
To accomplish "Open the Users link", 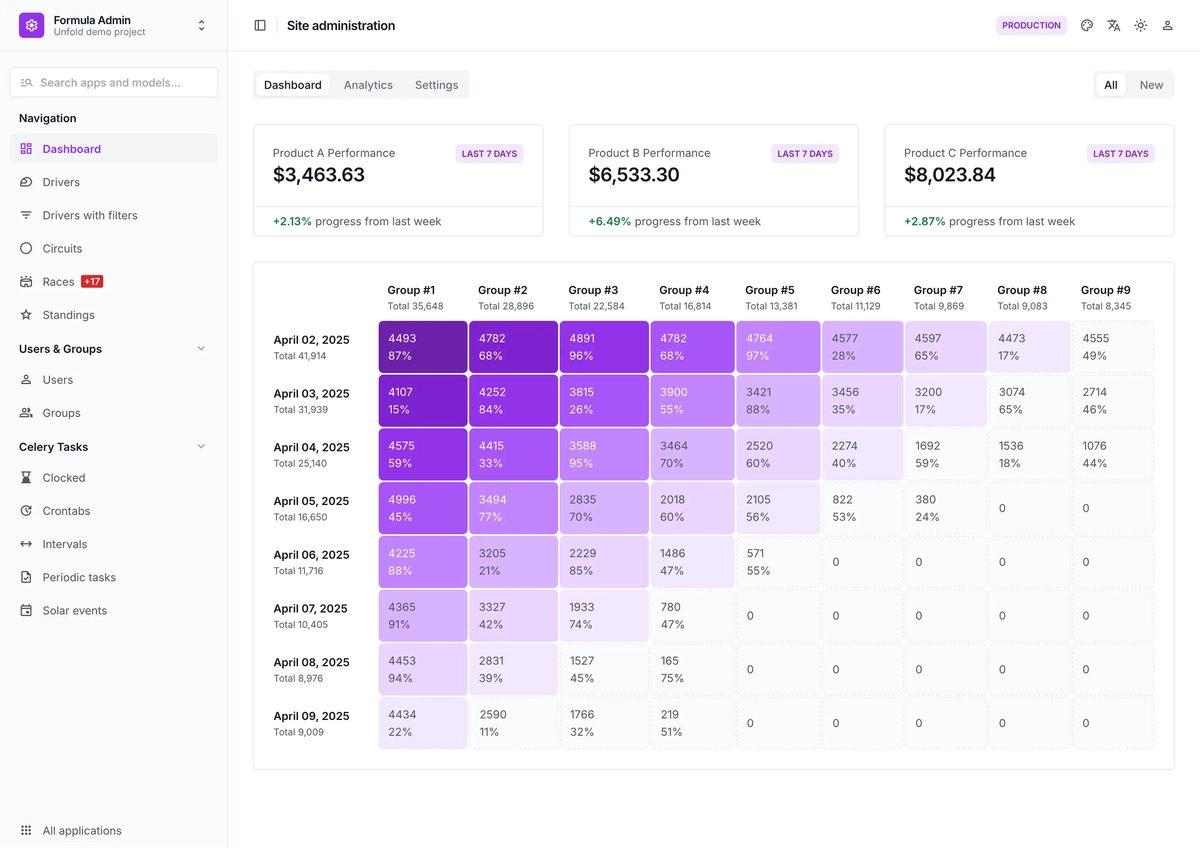I will click(x=114, y=380).
